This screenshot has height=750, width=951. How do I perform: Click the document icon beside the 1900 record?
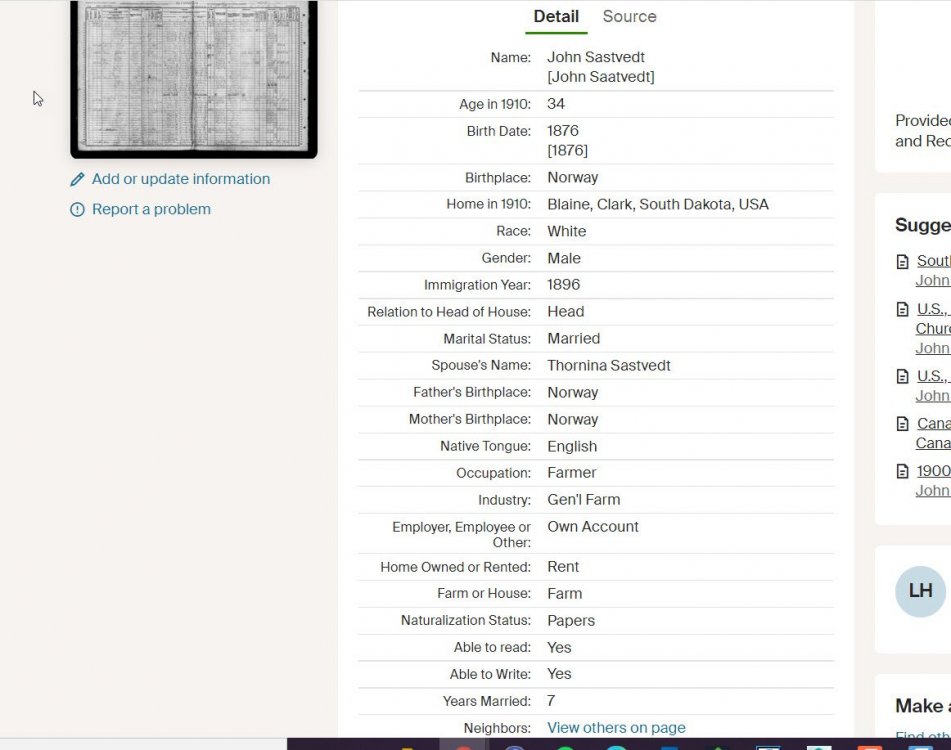click(x=903, y=472)
